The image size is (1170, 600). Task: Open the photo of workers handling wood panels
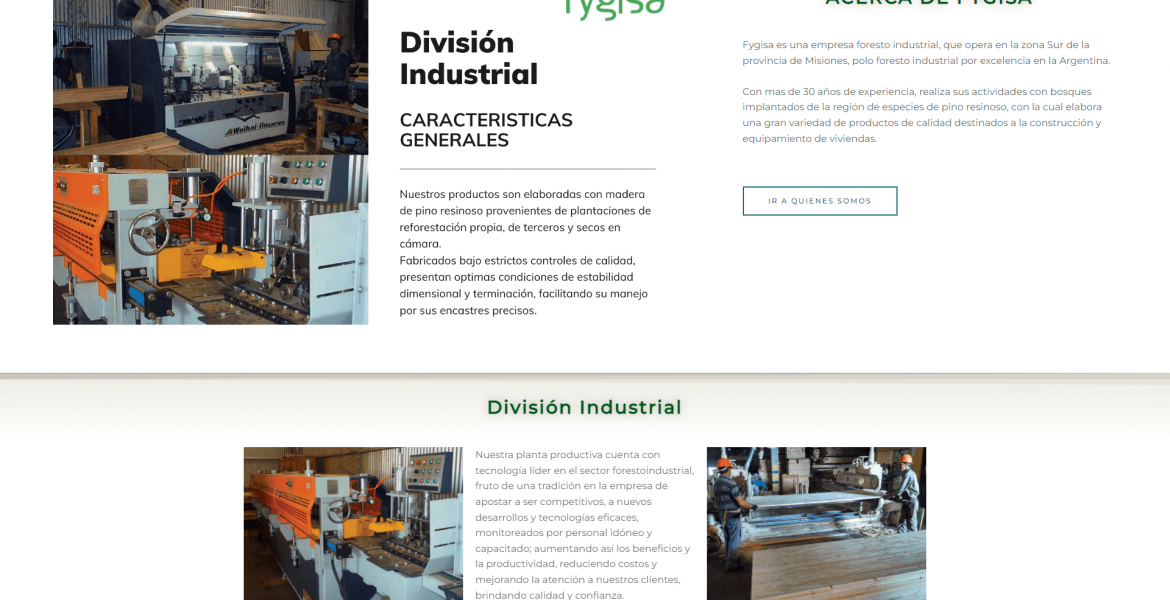(x=816, y=523)
